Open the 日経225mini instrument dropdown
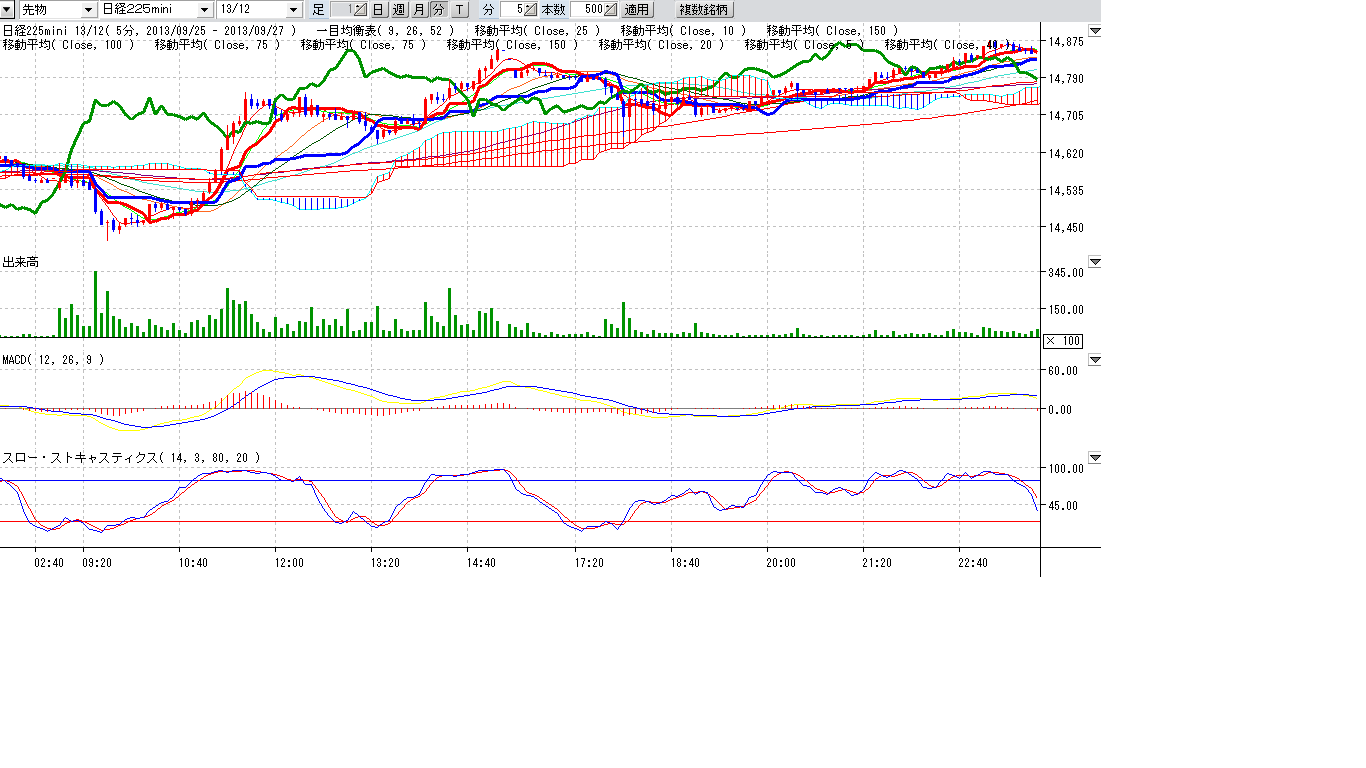Viewport: 1366px width, 768px height. [204, 10]
